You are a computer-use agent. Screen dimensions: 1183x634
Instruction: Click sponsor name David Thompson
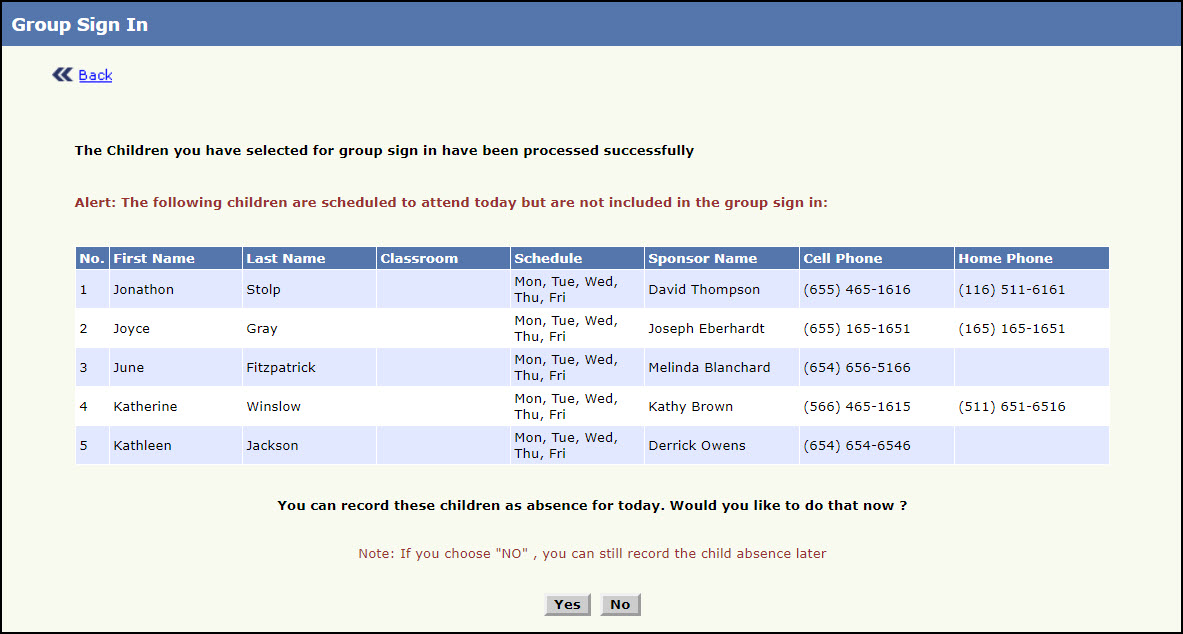point(703,289)
